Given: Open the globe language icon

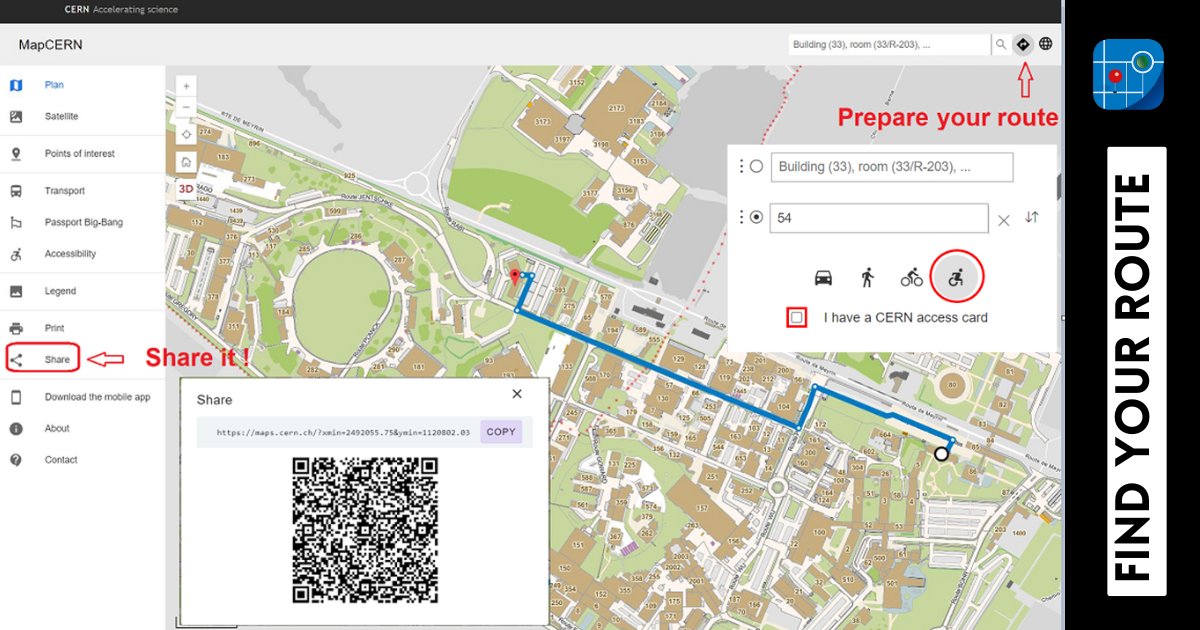Looking at the screenshot, I should [x=1046, y=44].
